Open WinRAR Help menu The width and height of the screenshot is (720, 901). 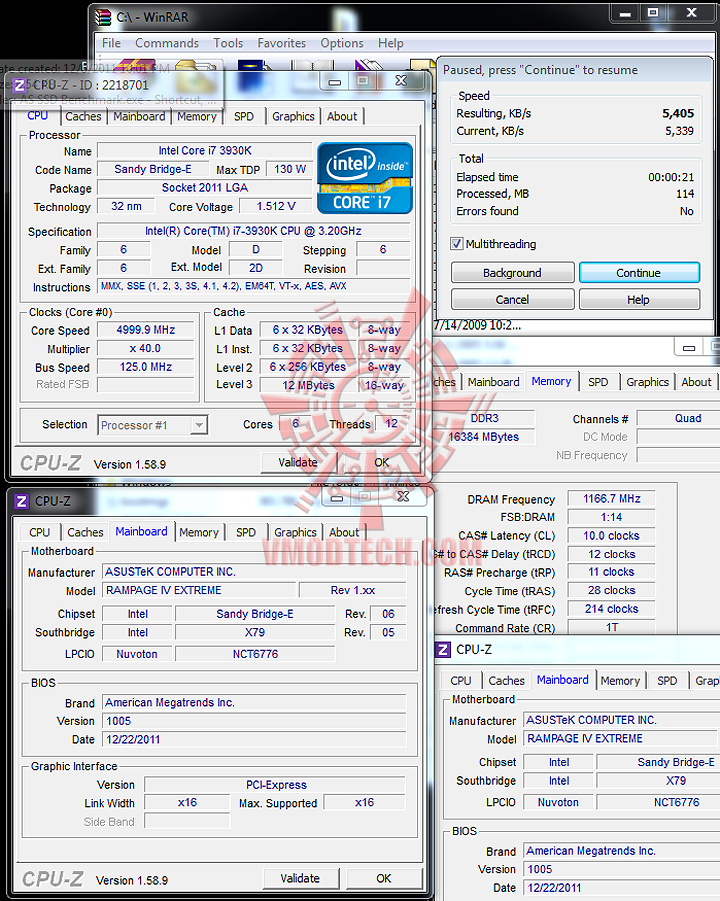click(x=391, y=43)
